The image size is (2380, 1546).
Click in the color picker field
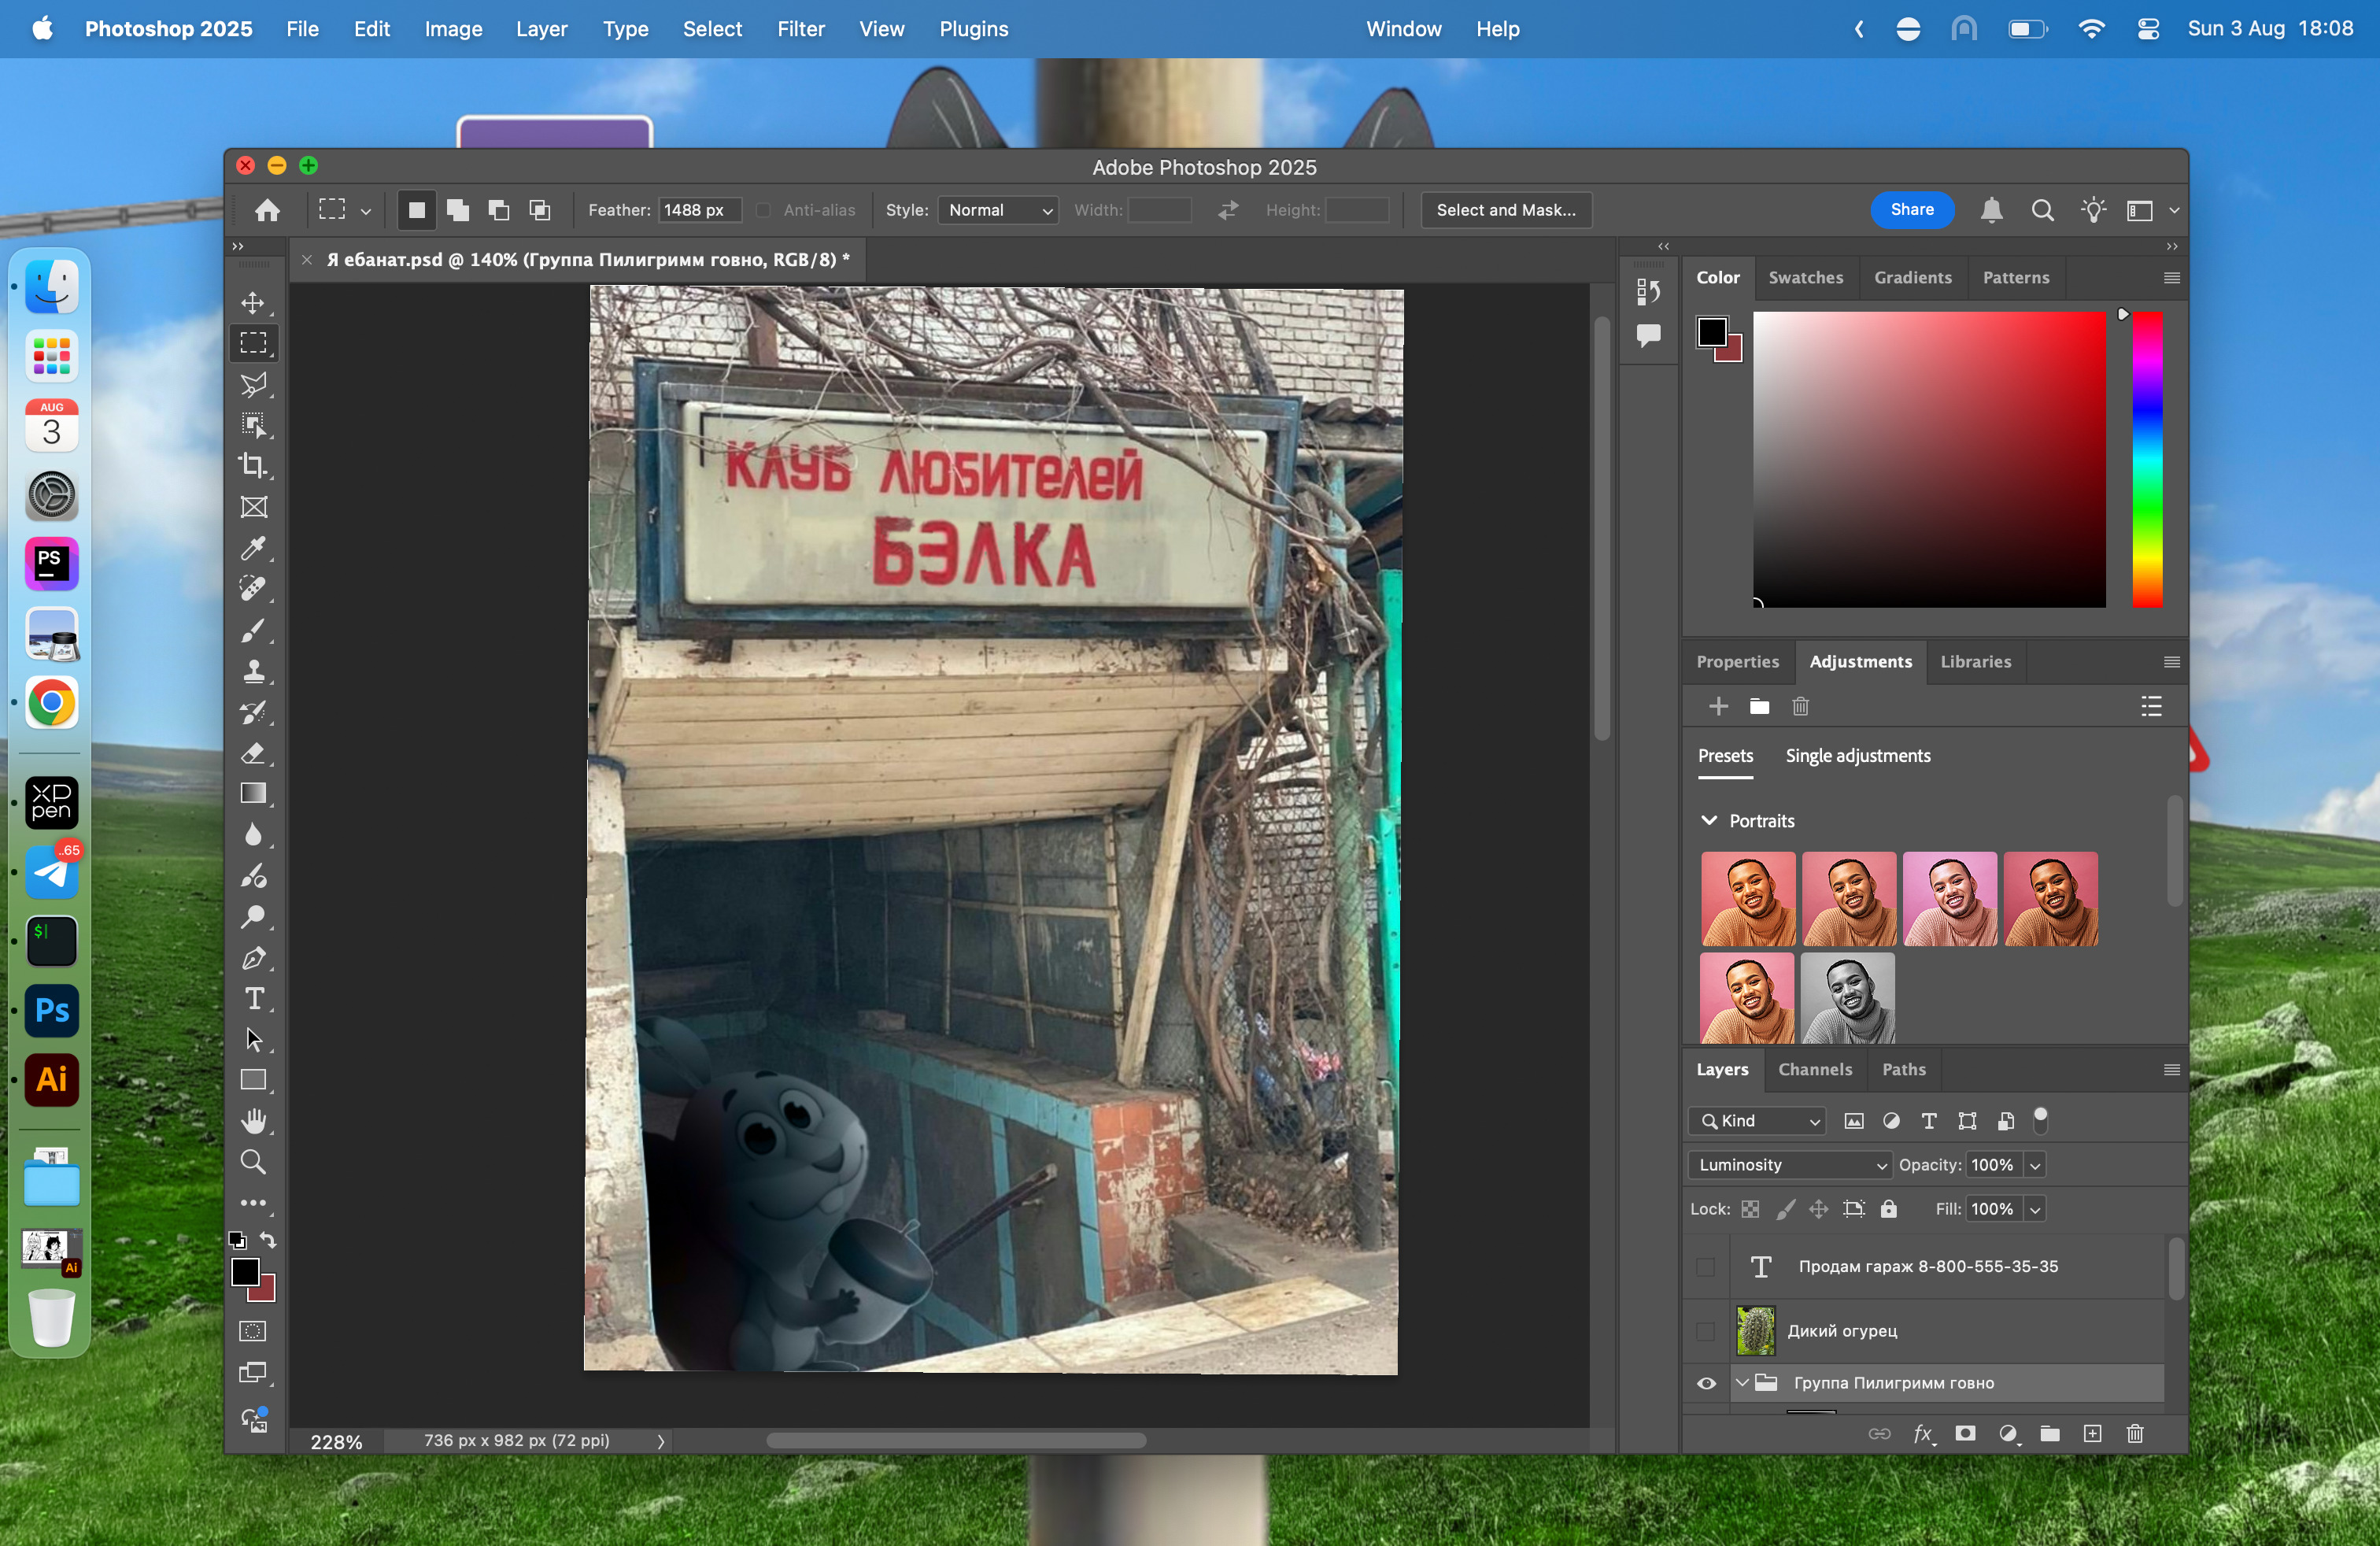coord(1929,459)
